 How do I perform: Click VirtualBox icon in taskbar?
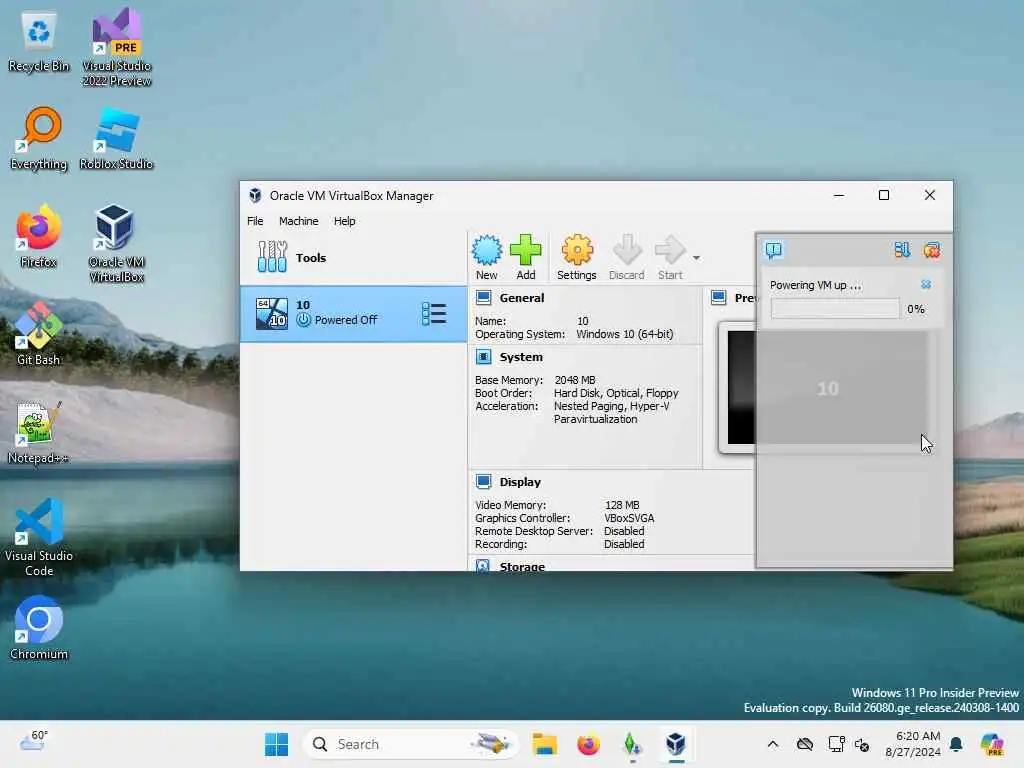tap(676, 744)
